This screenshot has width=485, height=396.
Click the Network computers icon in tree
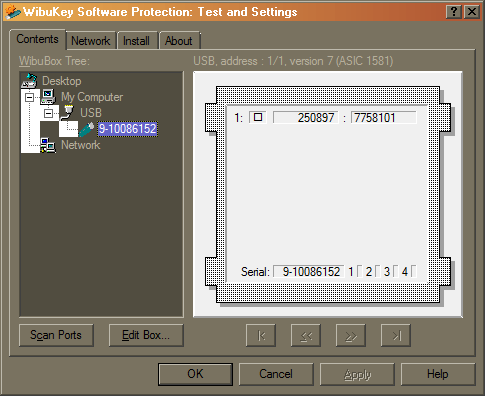[48, 145]
